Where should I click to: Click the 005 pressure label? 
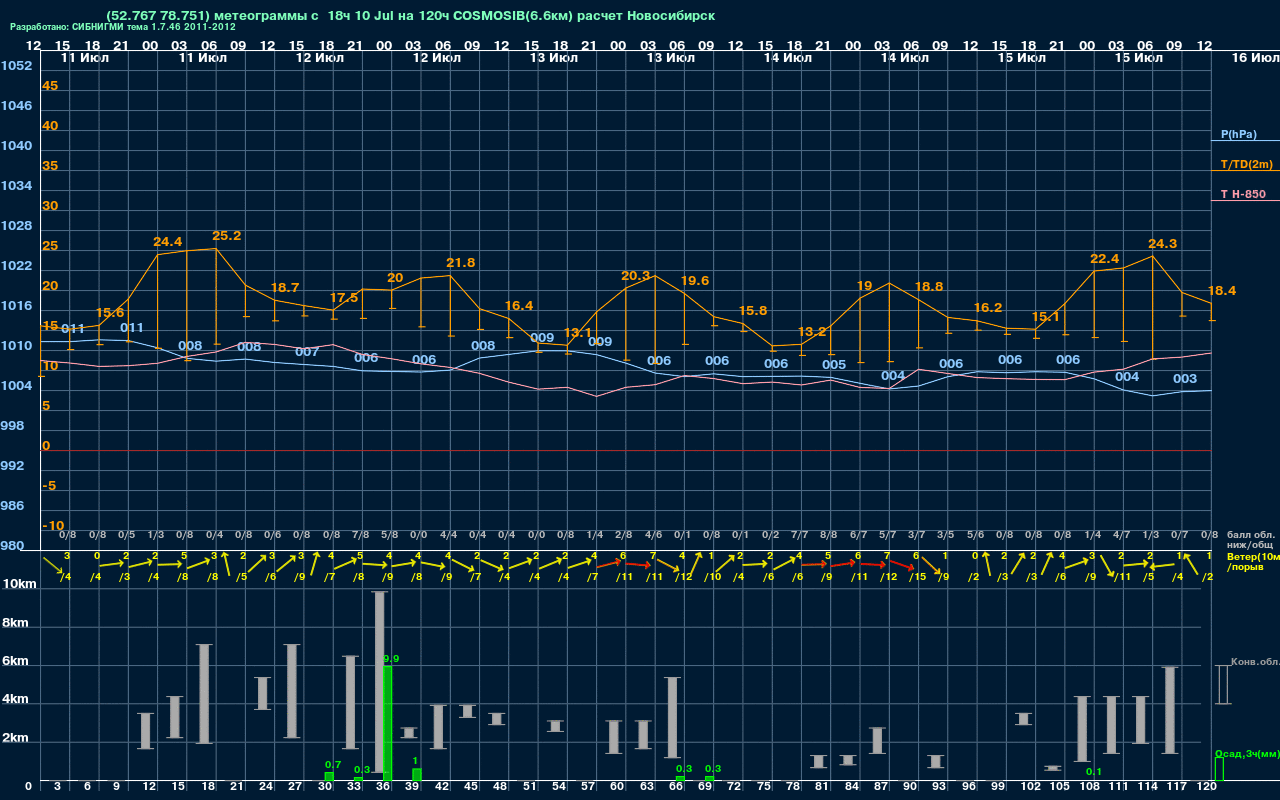(834, 365)
